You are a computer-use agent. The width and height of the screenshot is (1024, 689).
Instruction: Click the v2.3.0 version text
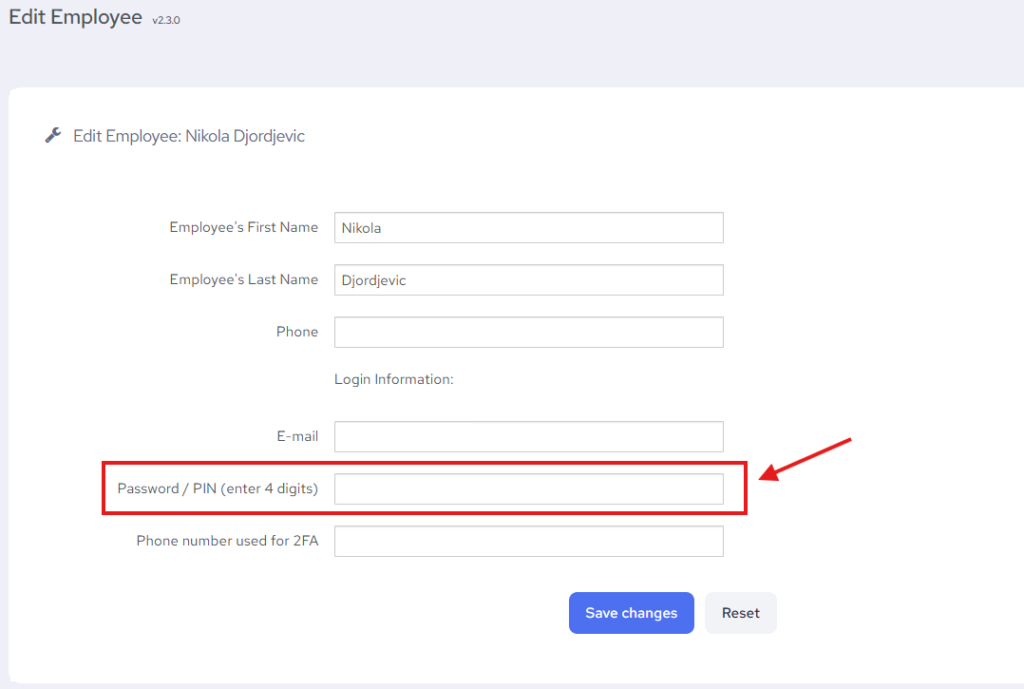166,20
